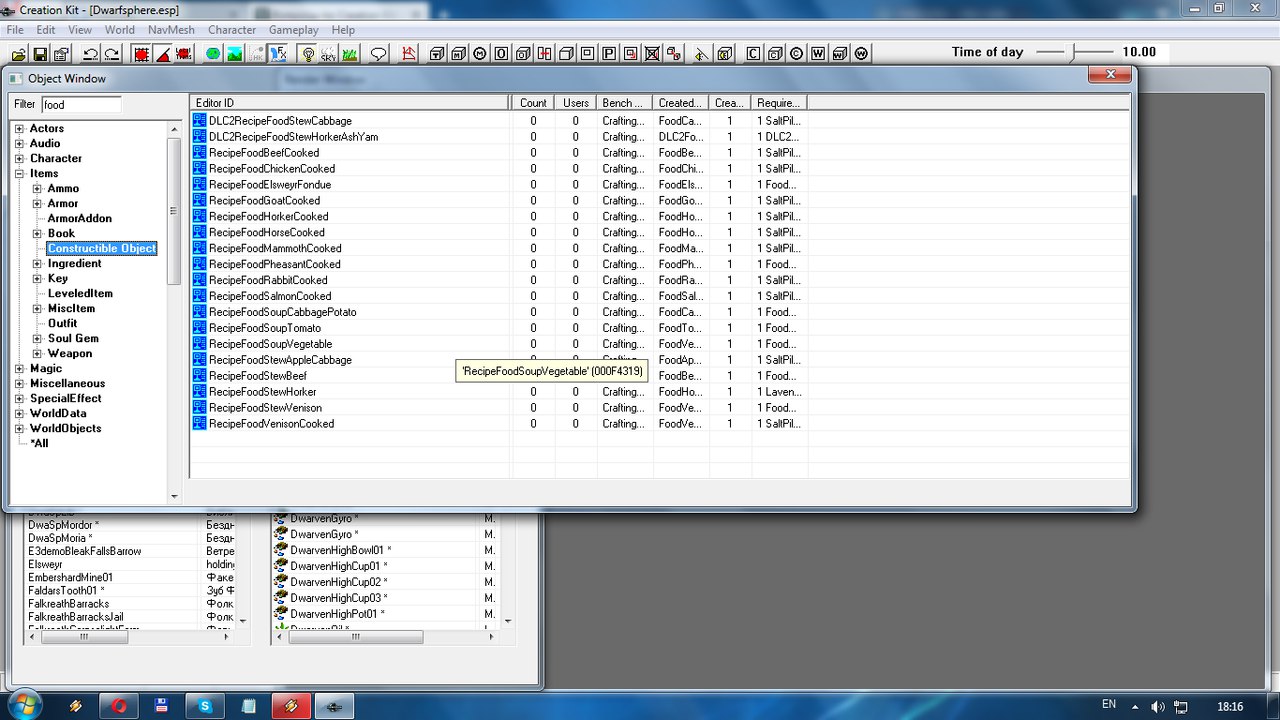
Task: Click the flat square icon labeled W
Action: (x=818, y=53)
